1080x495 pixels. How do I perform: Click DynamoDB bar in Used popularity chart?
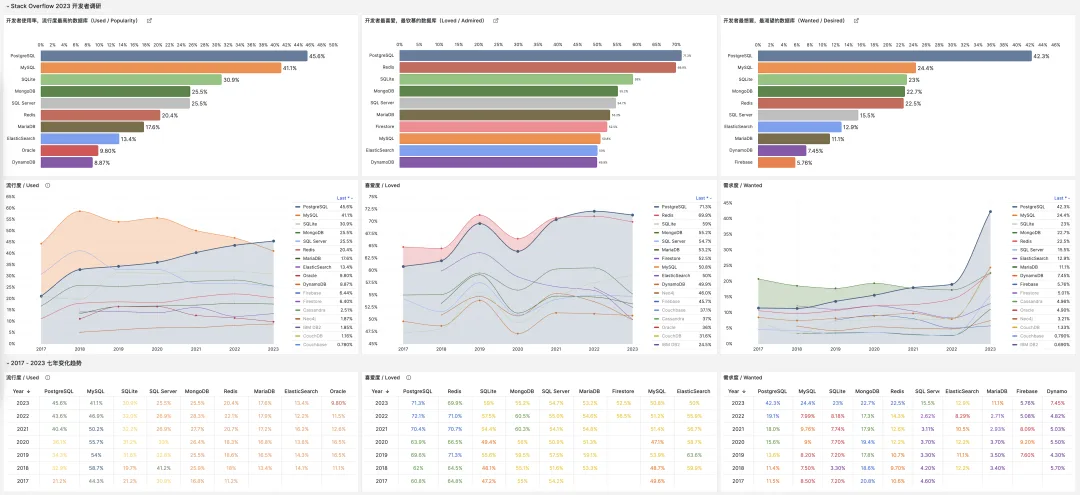pos(66,162)
